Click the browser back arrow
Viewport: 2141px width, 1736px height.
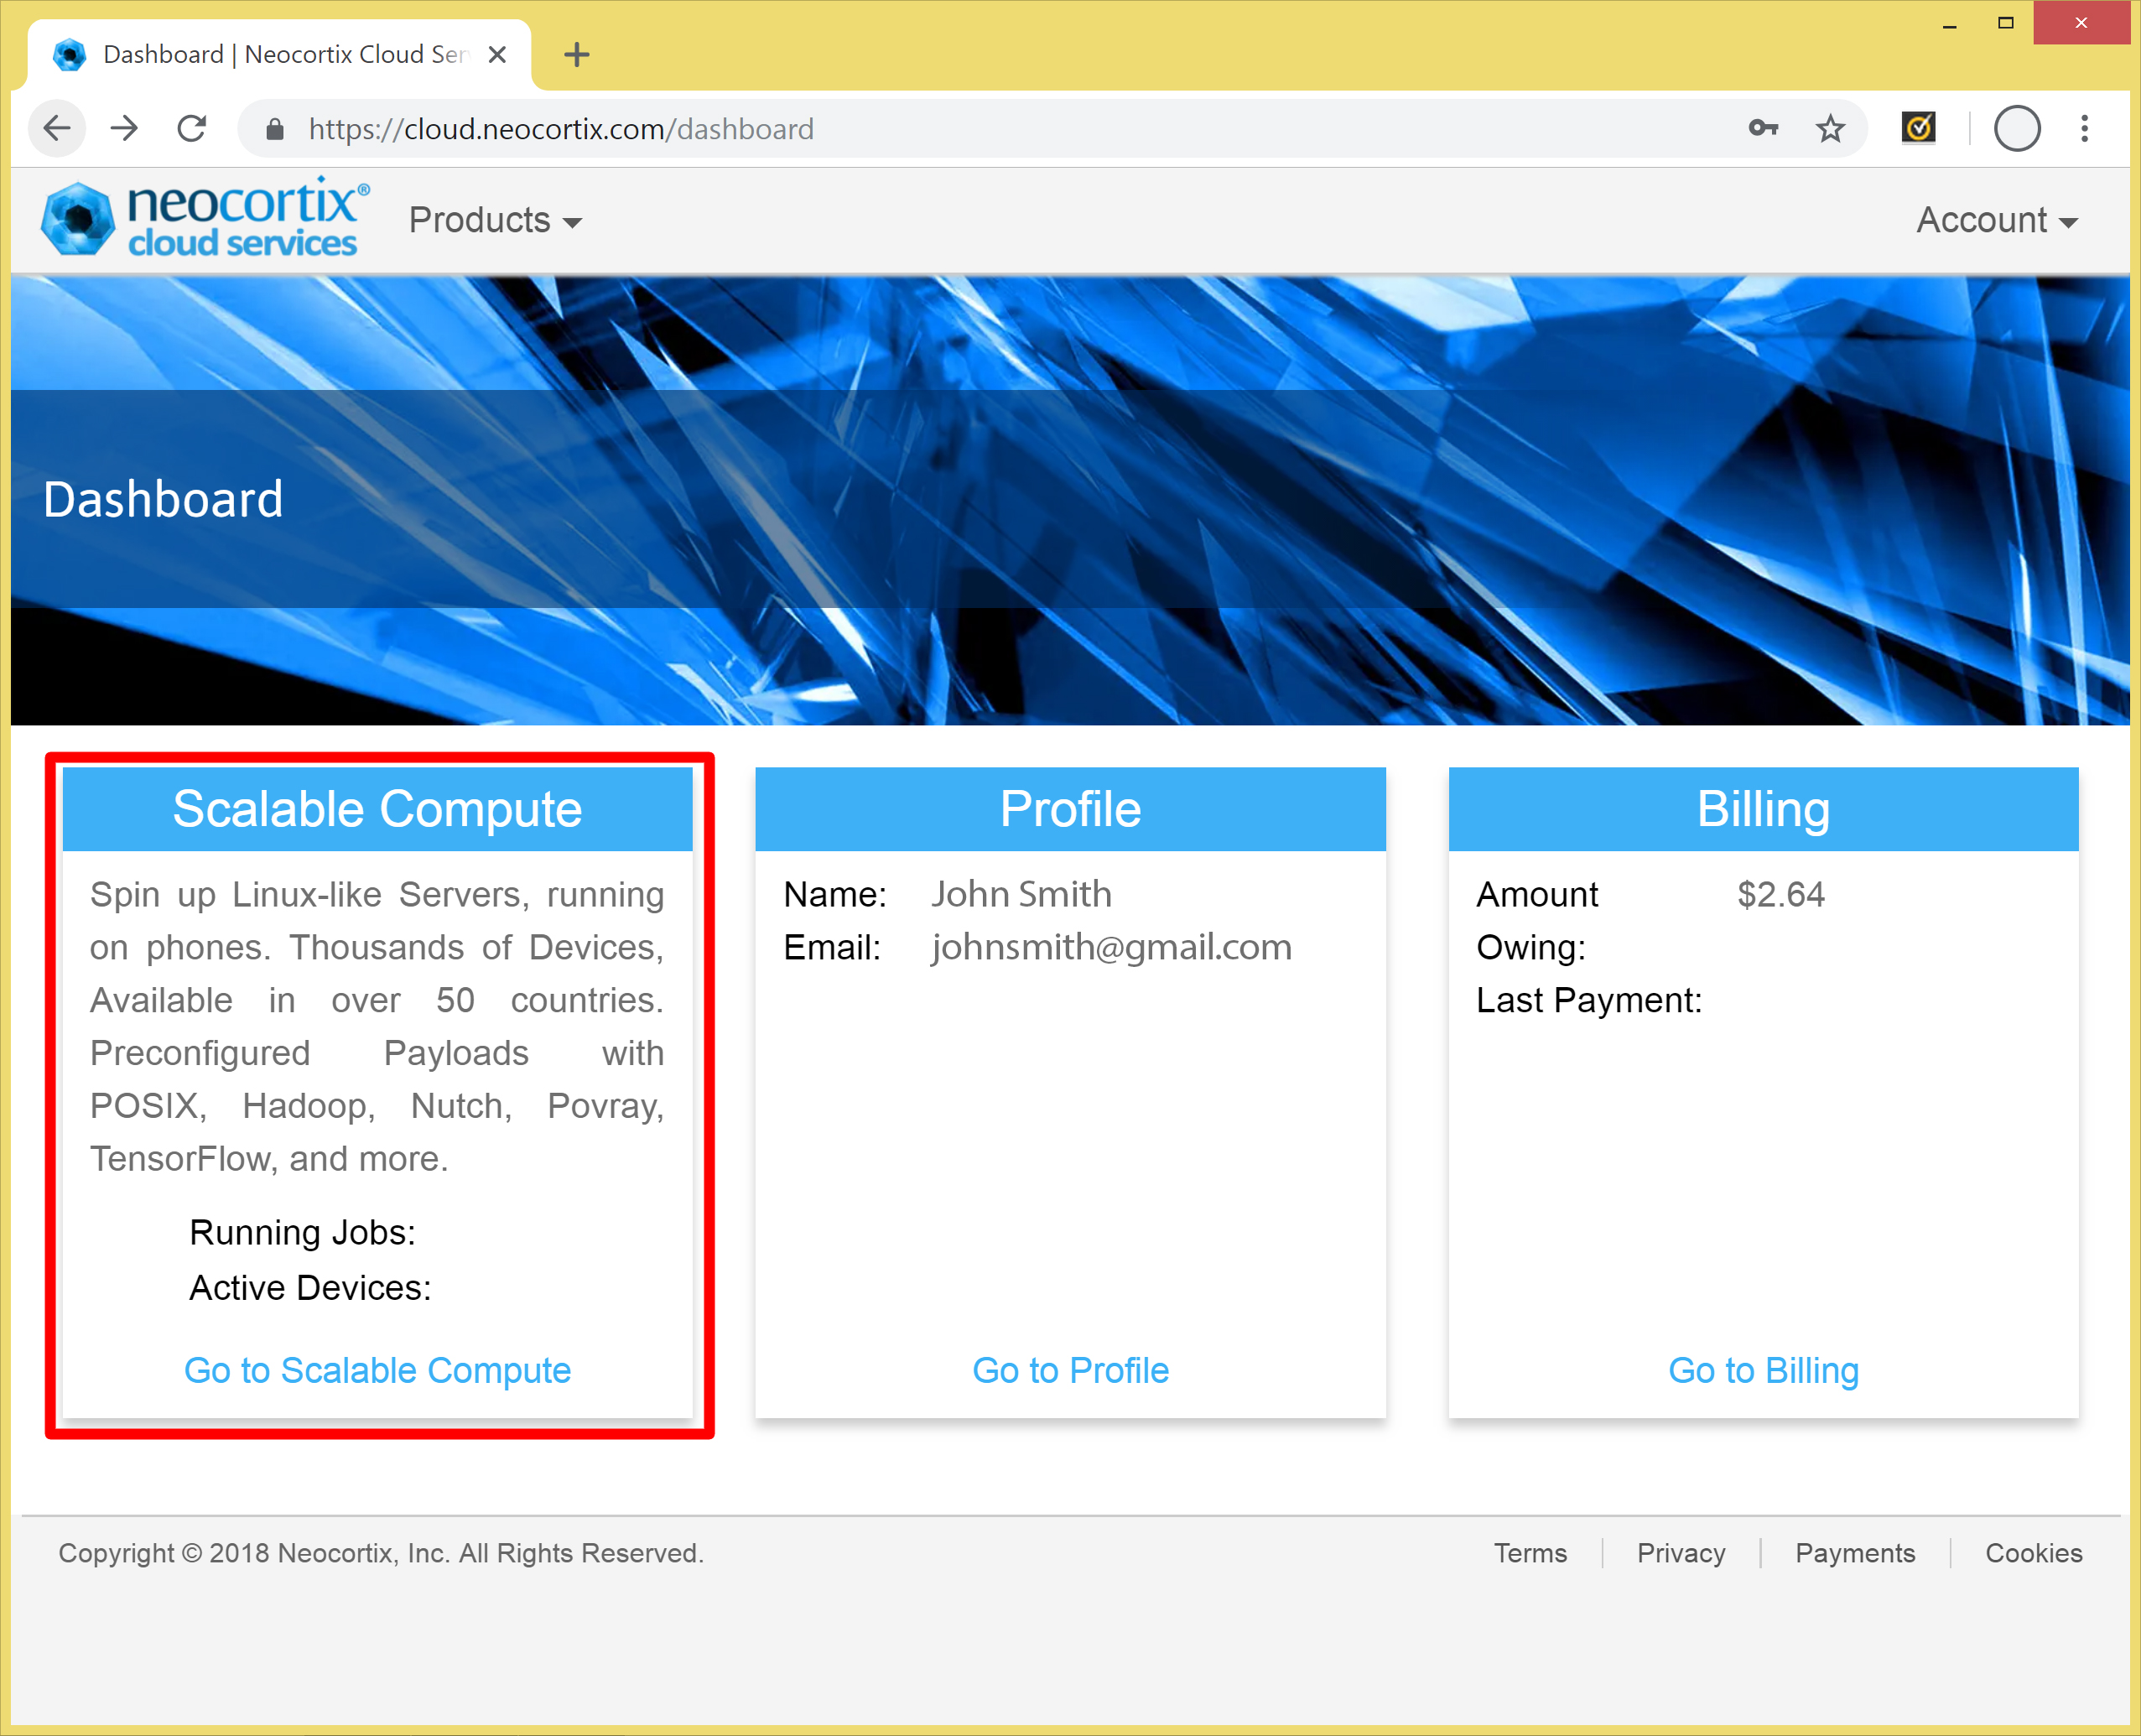(57, 128)
